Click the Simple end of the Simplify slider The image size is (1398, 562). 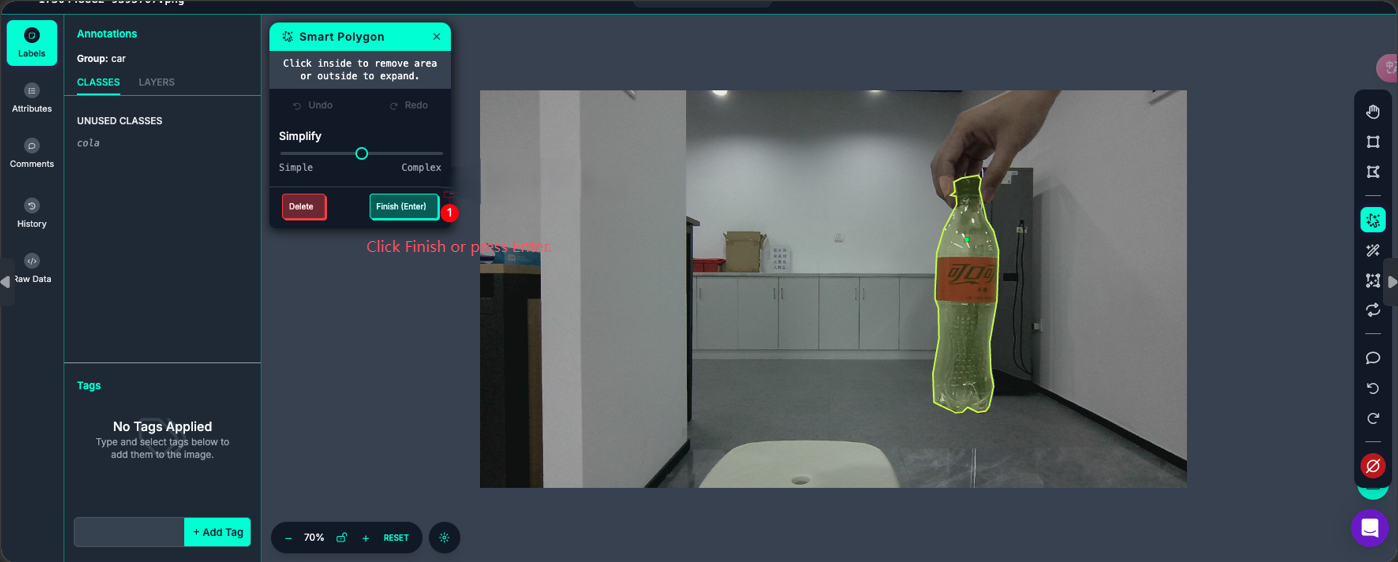pos(296,167)
